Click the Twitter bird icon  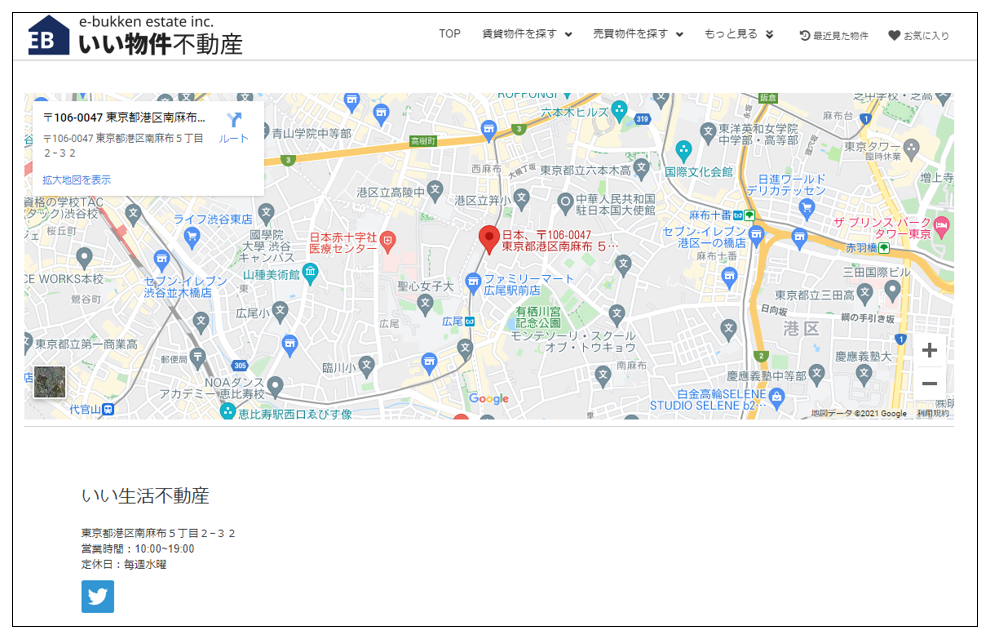(x=98, y=597)
